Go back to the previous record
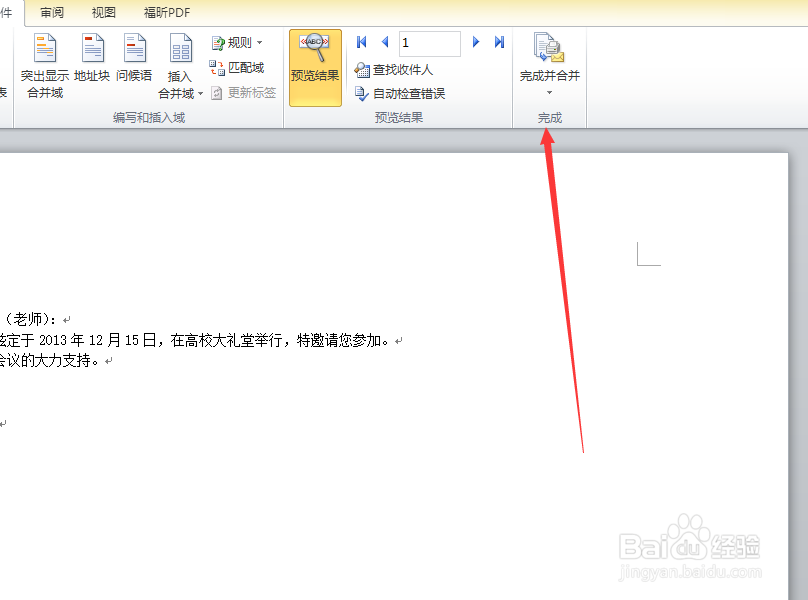Image resolution: width=808 pixels, height=600 pixels. coord(385,42)
